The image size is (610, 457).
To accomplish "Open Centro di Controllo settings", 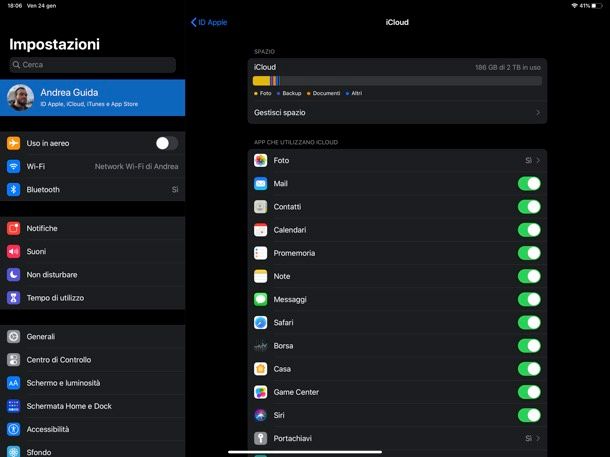I will [x=93, y=360].
